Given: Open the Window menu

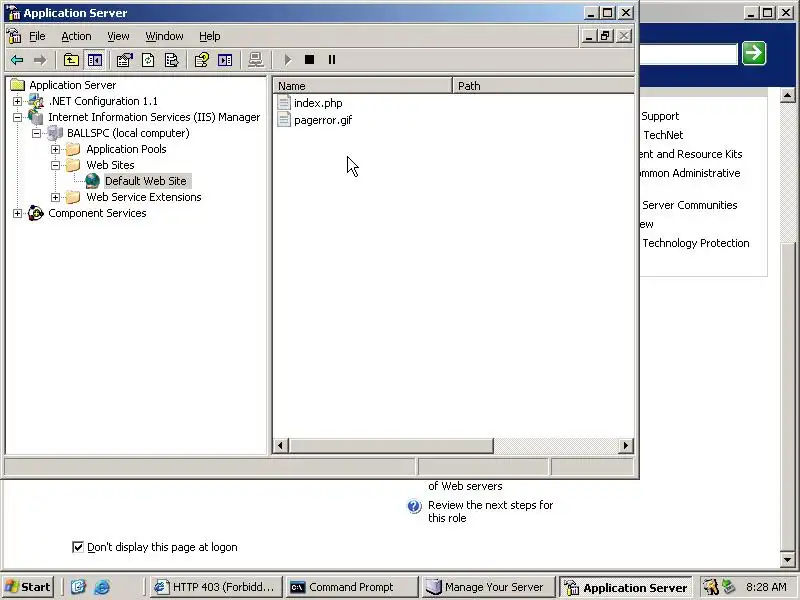Looking at the screenshot, I should (x=164, y=36).
